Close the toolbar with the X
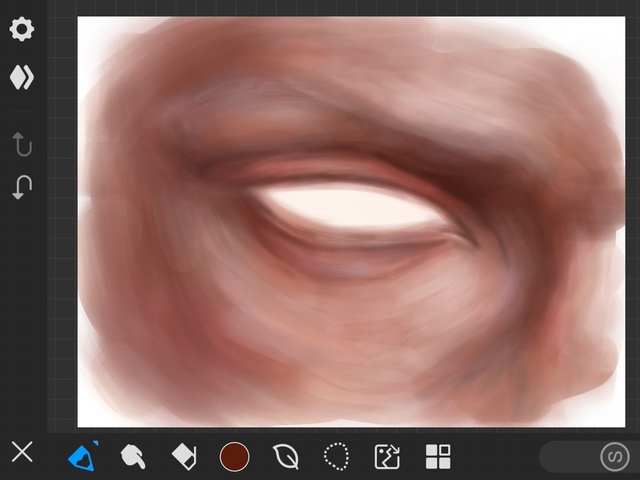 point(22,452)
